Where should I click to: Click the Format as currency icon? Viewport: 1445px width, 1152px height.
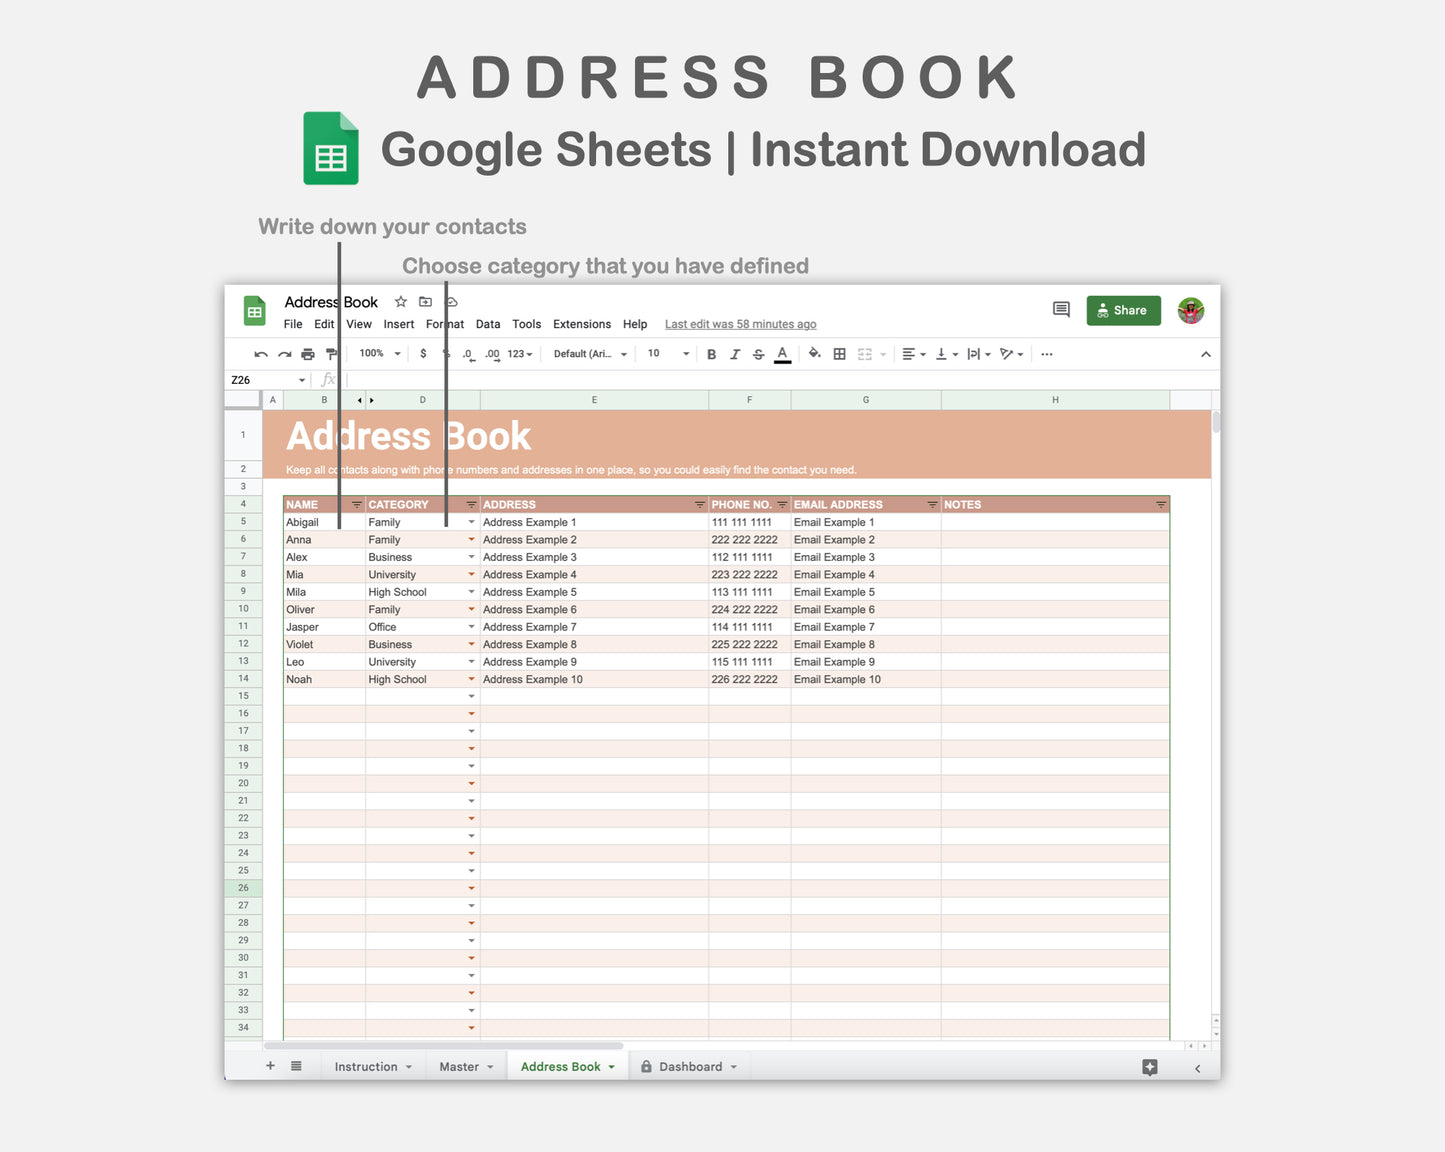tap(424, 354)
